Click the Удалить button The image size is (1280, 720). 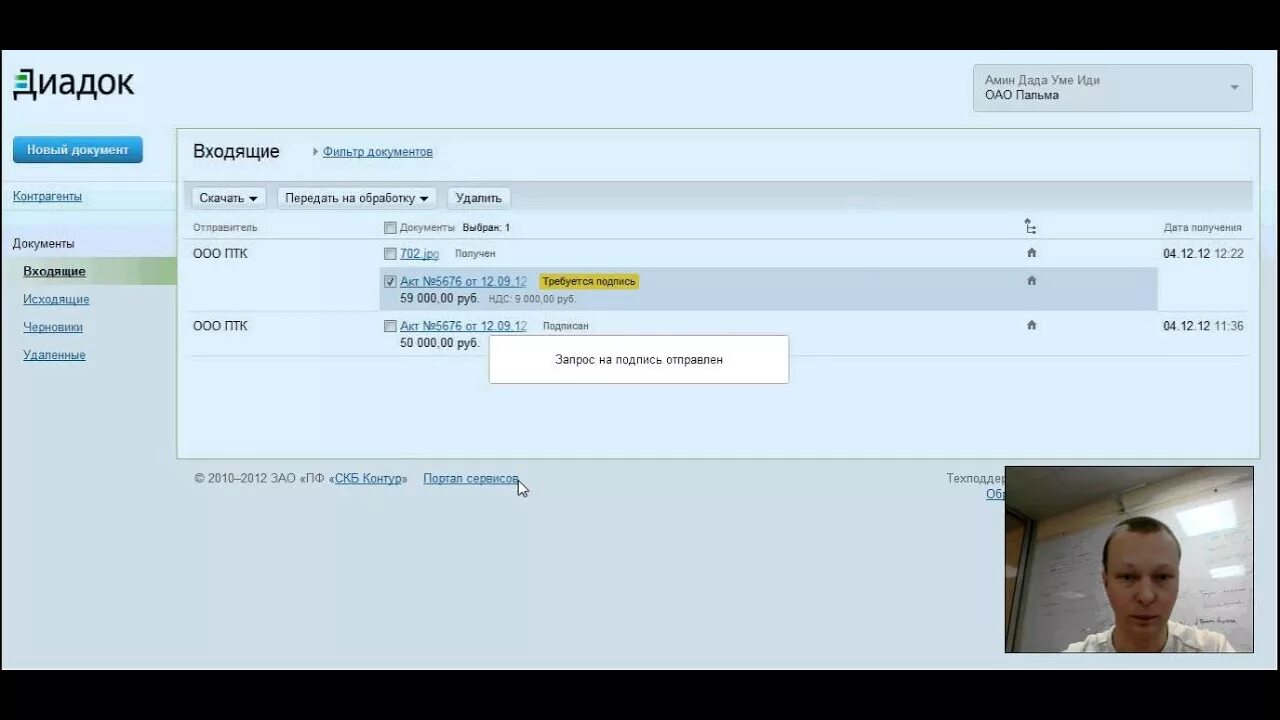(479, 198)
